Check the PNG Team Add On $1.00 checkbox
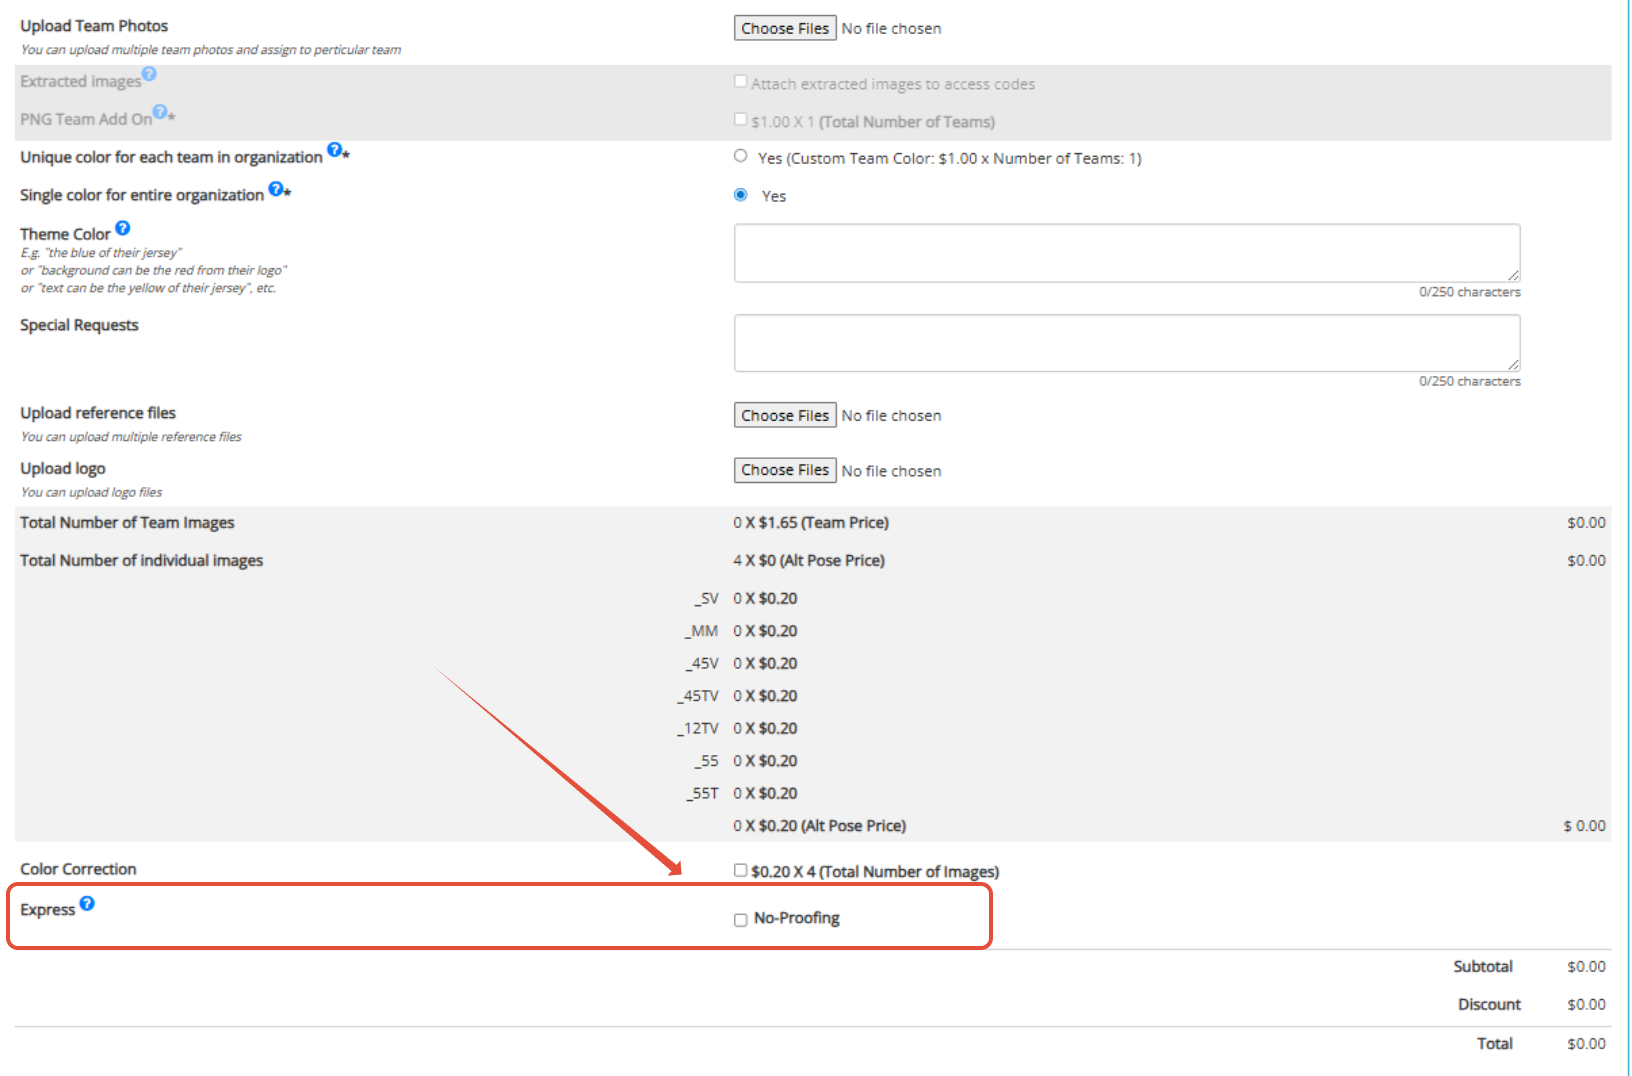Screen dimensions: 1632x1076 [x=741, y=119]
